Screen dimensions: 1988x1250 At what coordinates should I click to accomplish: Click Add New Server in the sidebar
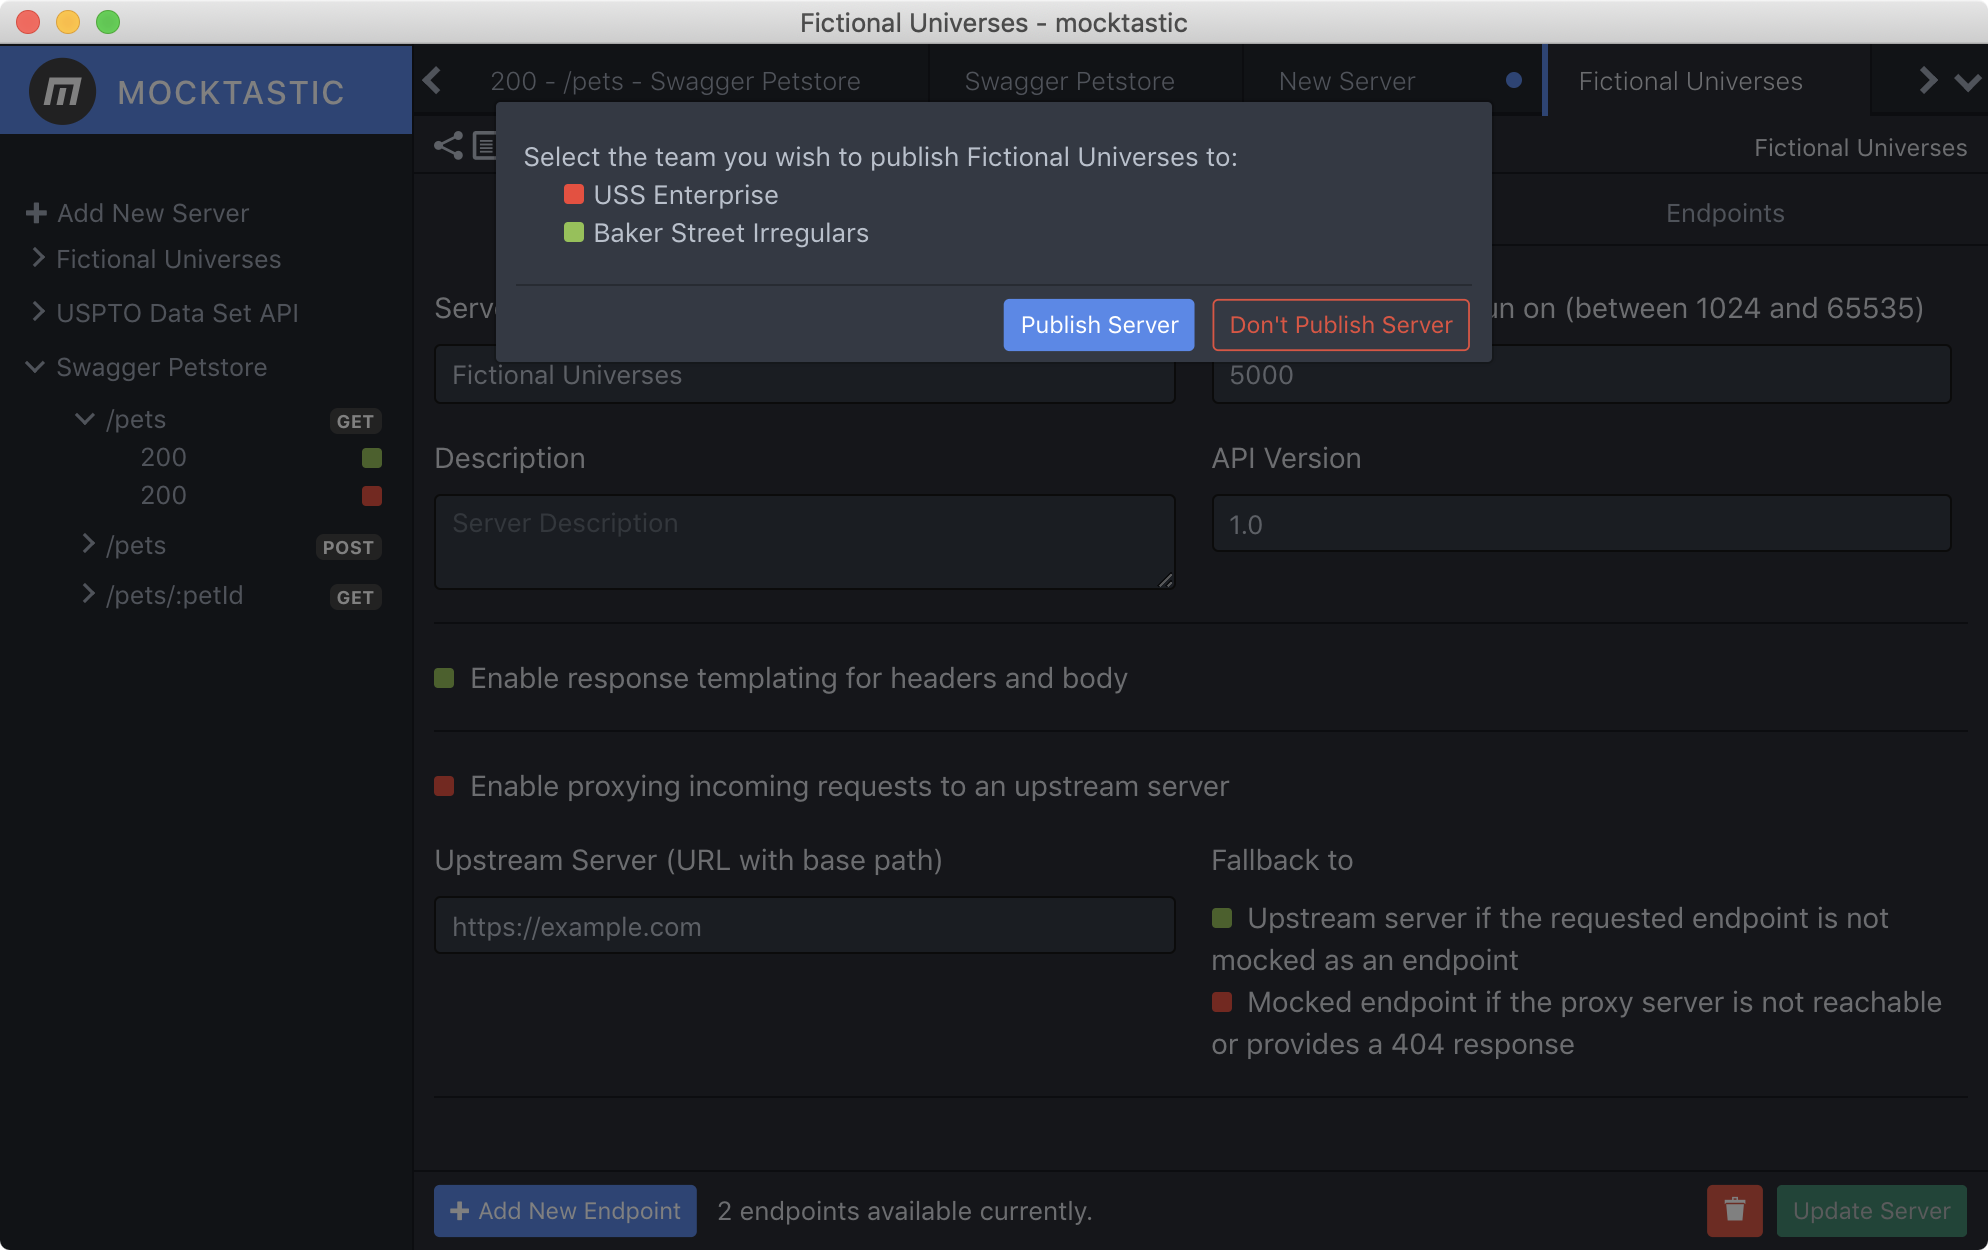click(x=138, y=213)
